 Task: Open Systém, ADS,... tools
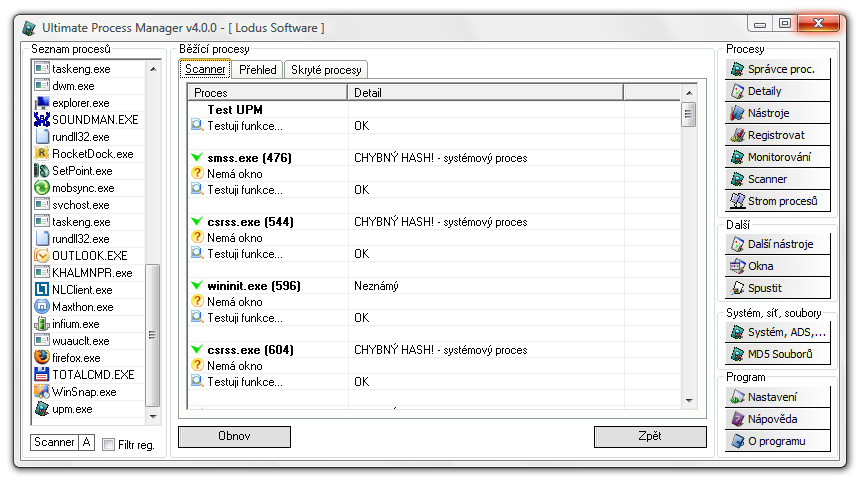pos(777,332)
